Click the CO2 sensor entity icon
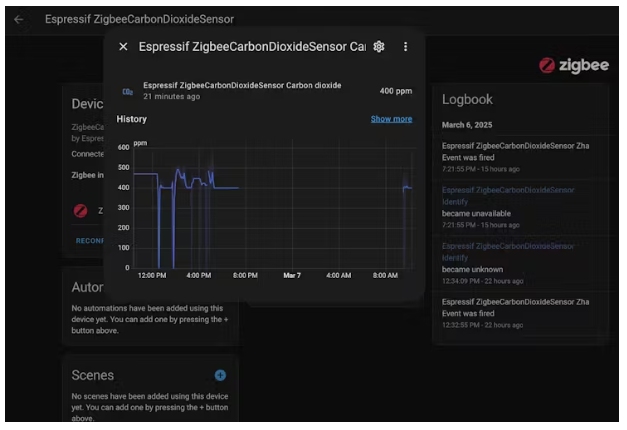 [127, 91]
